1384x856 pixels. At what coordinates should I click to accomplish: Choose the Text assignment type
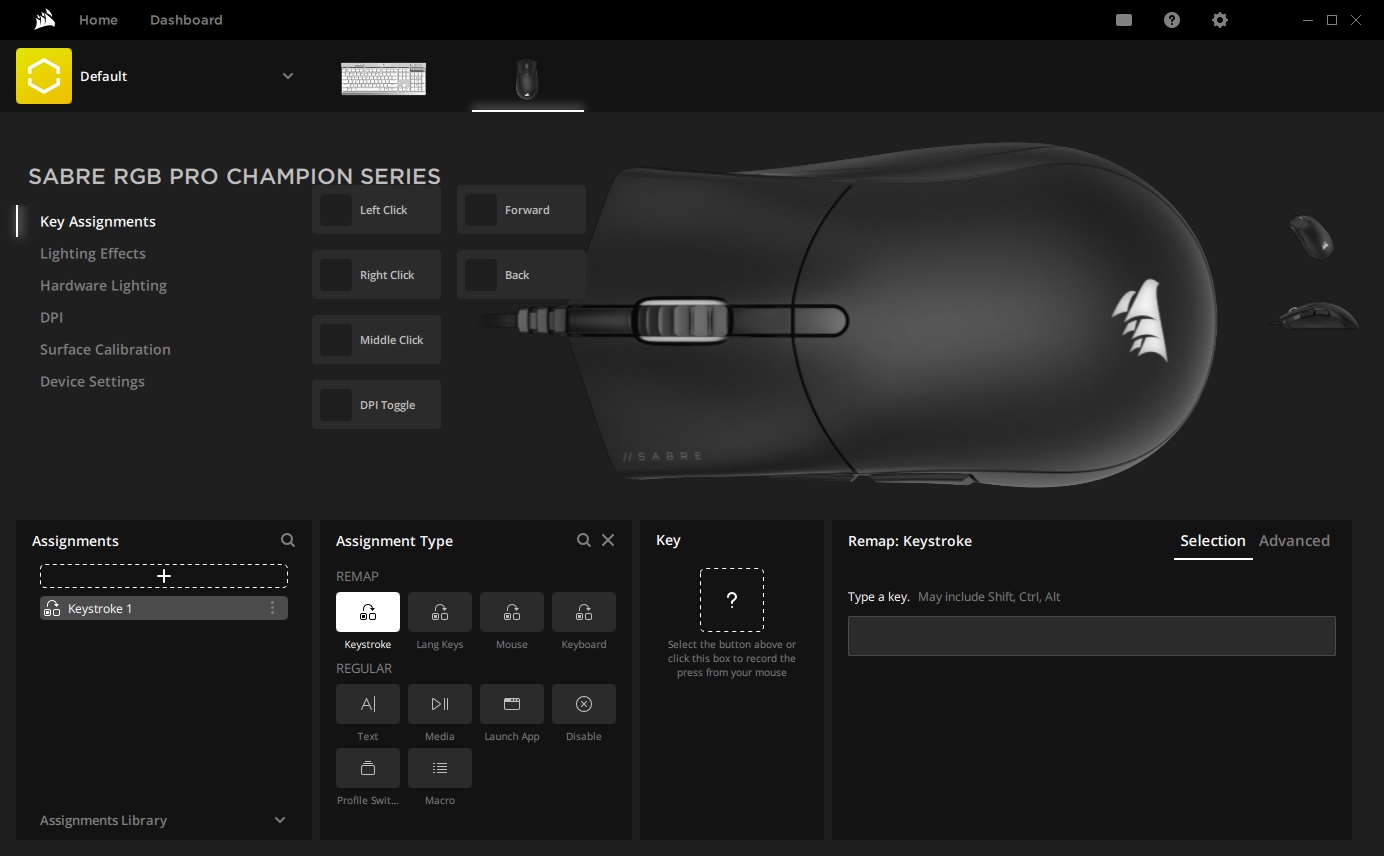point(368,704)
